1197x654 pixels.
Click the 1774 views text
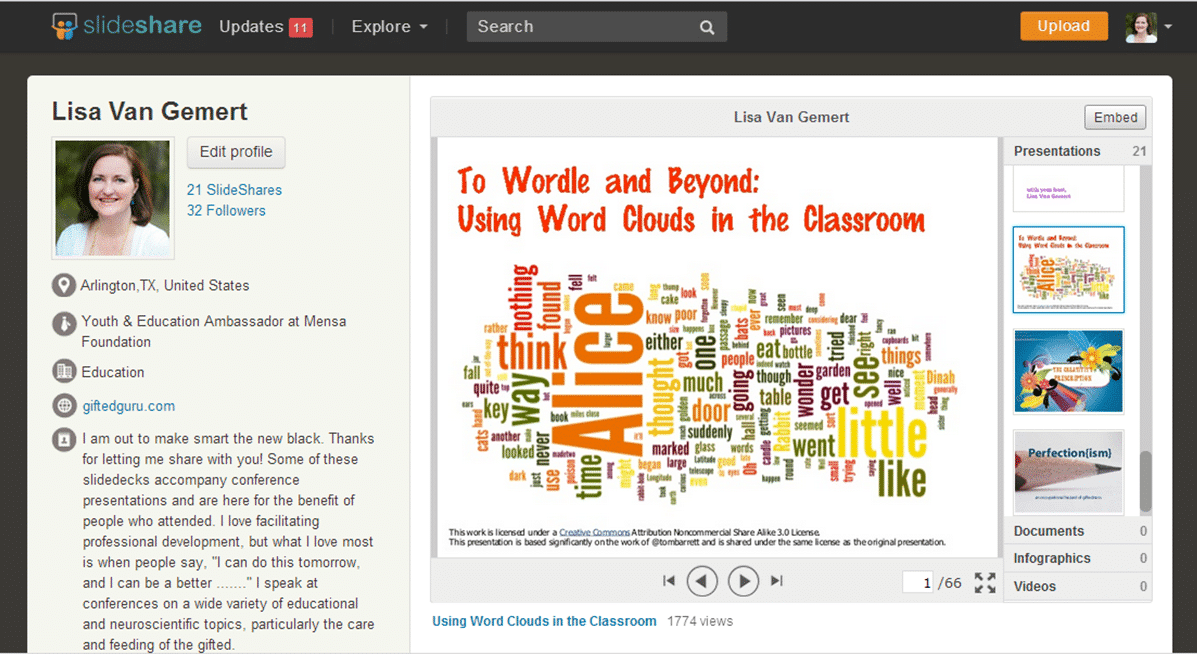(x=700, y=621)
